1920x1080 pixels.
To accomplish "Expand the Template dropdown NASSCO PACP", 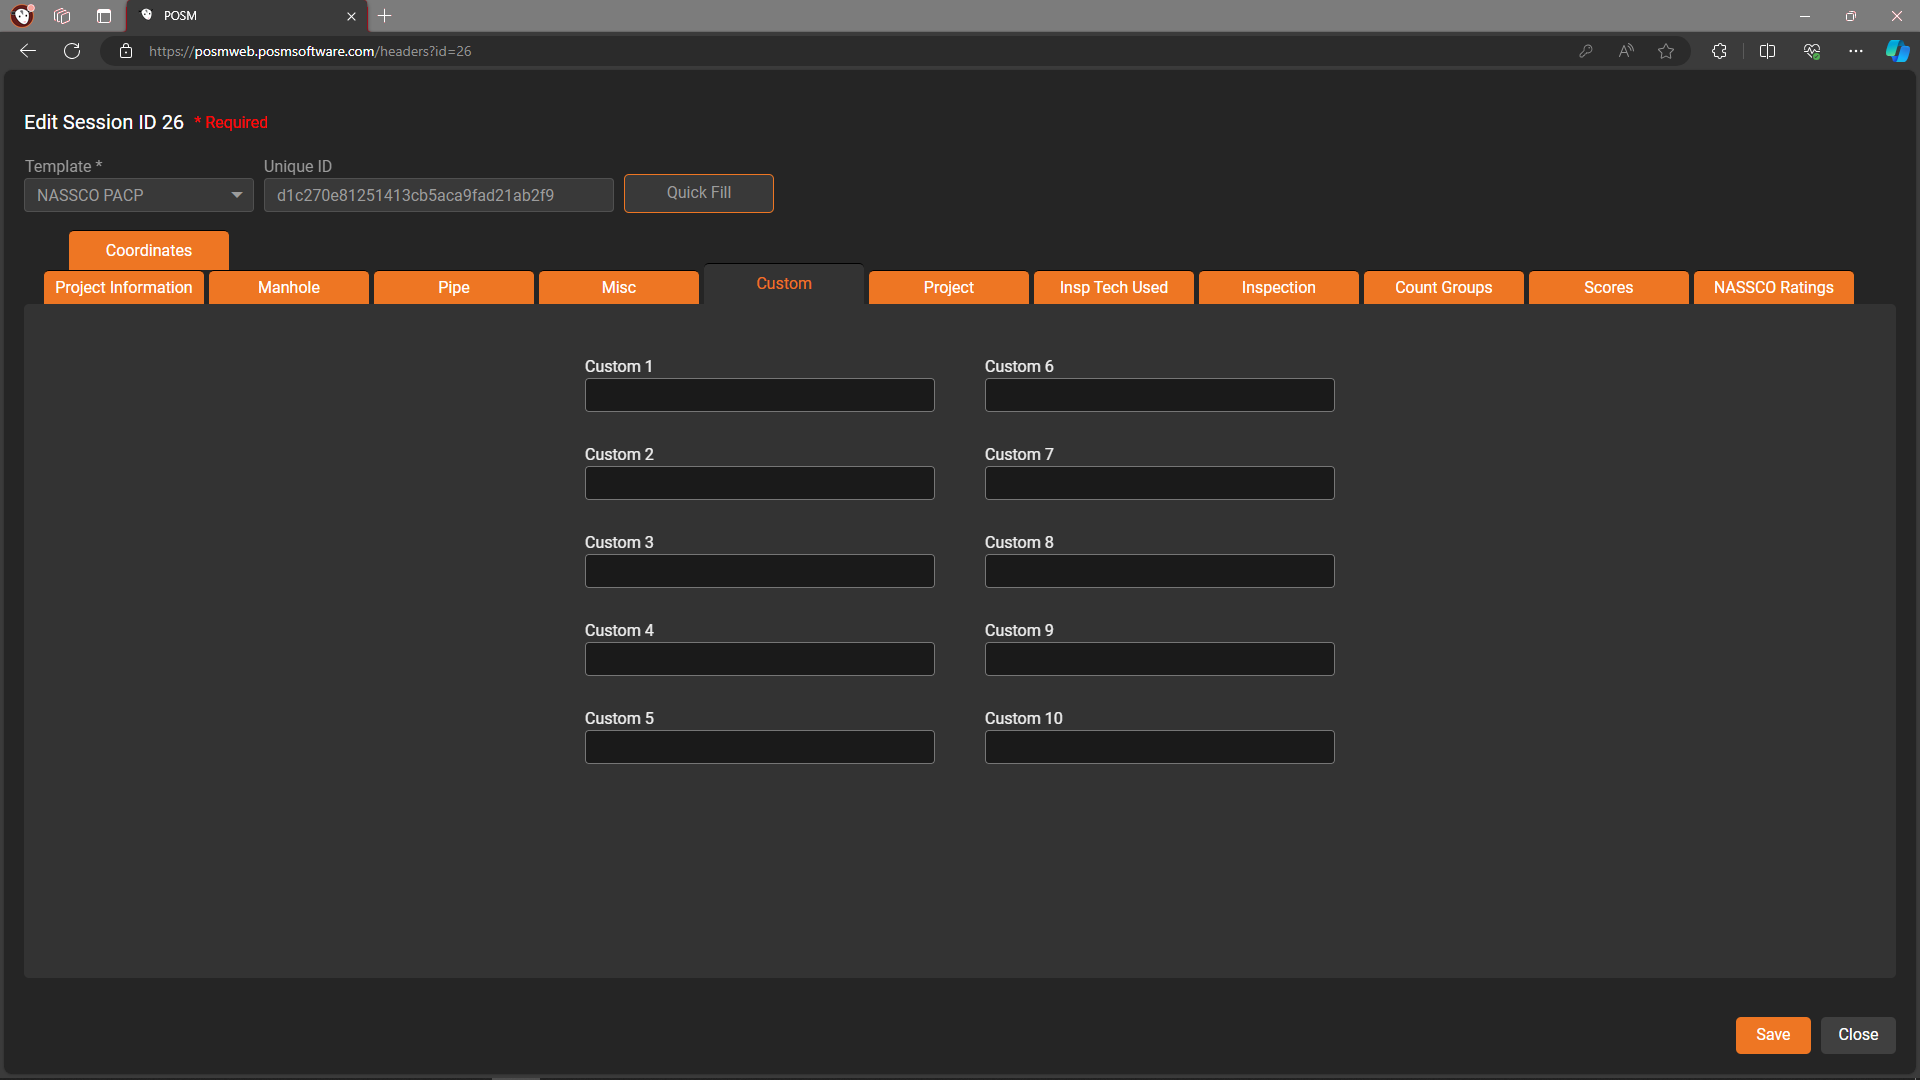I will click(139, 195).
